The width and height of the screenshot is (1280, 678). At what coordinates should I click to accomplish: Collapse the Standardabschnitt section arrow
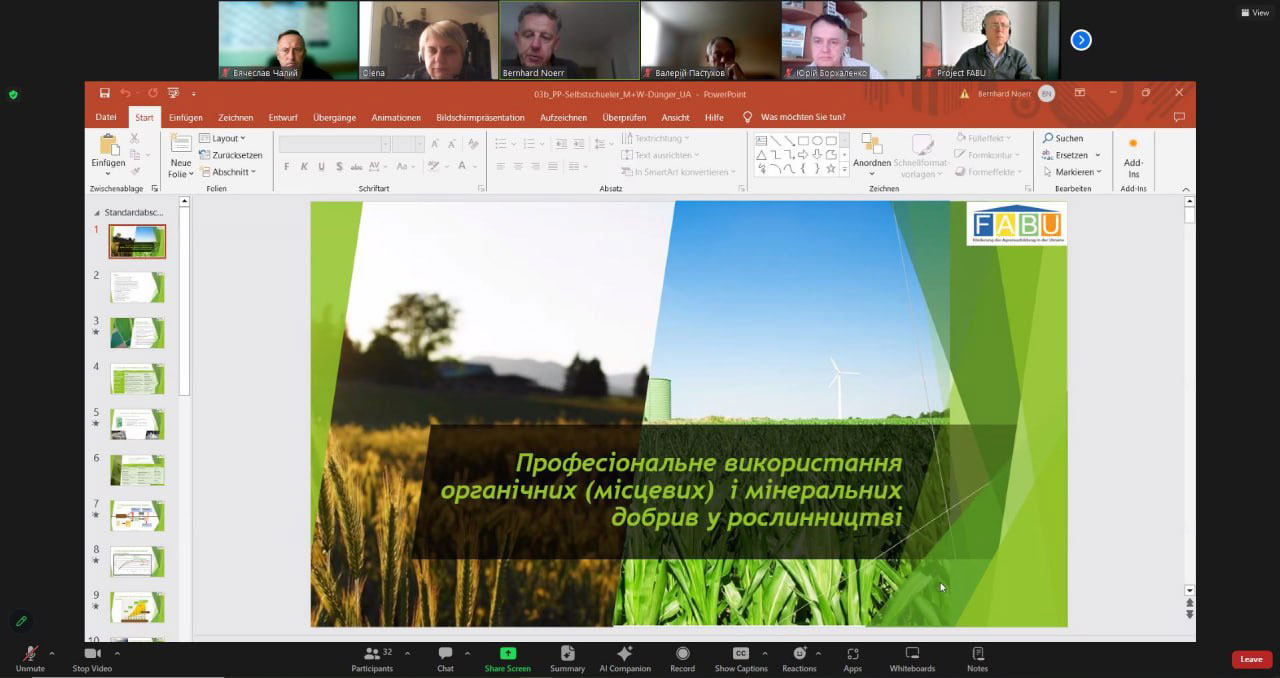pos(97,212)
